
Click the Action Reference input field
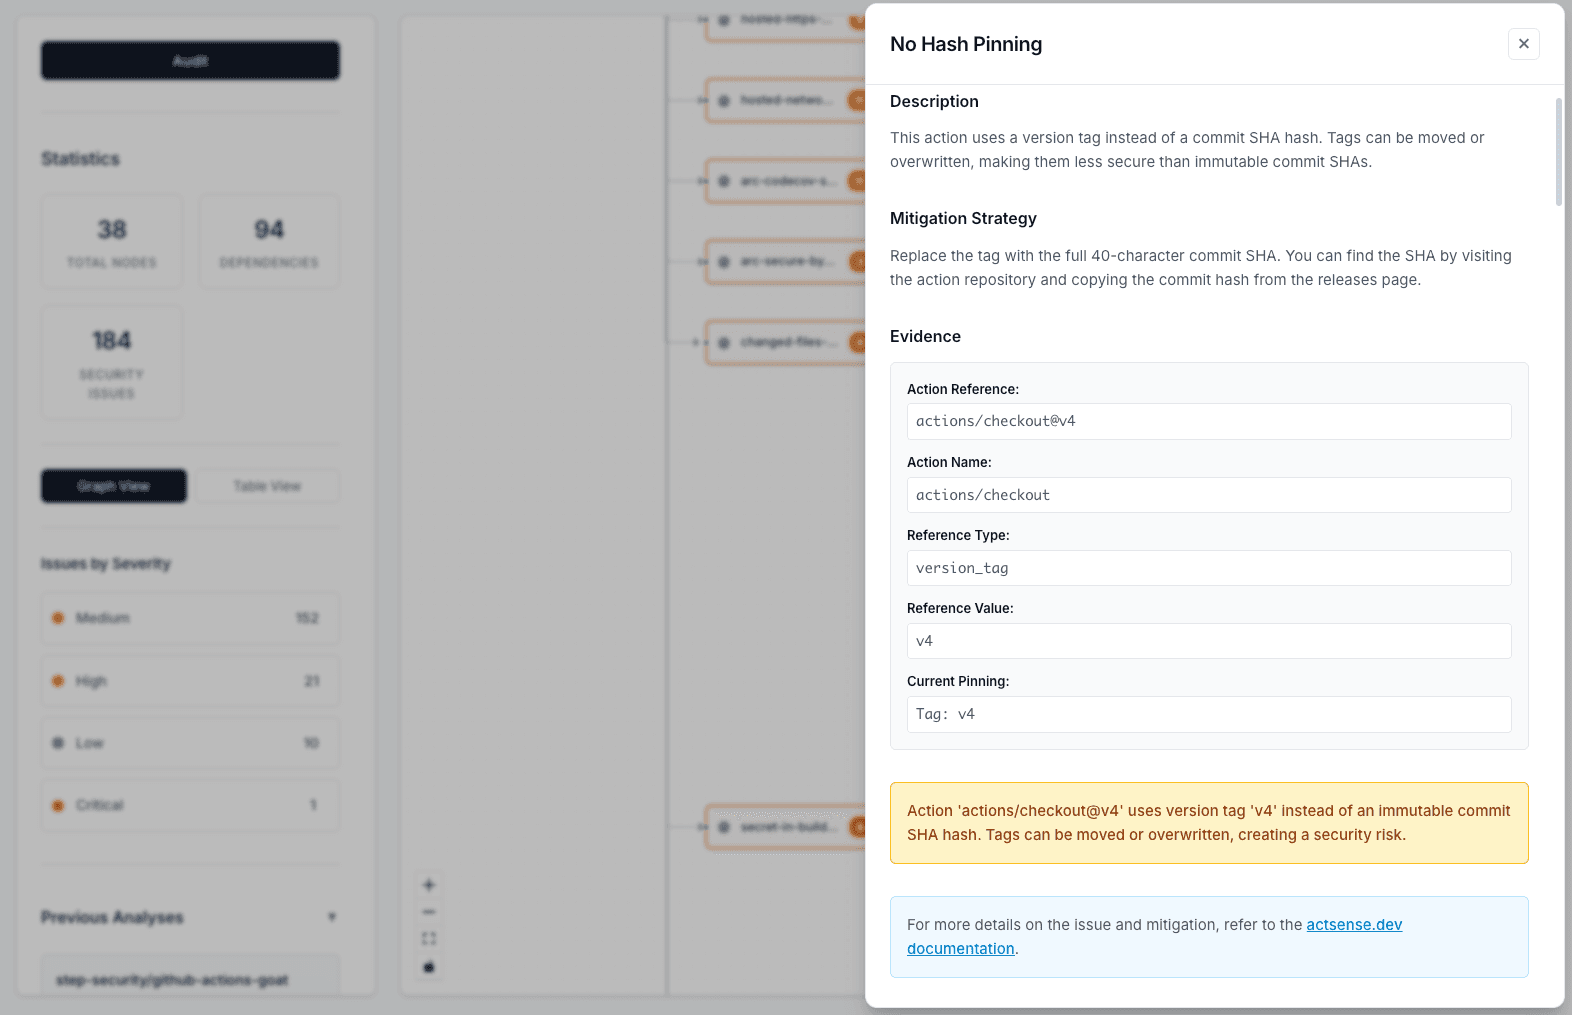pos(1208,421)
